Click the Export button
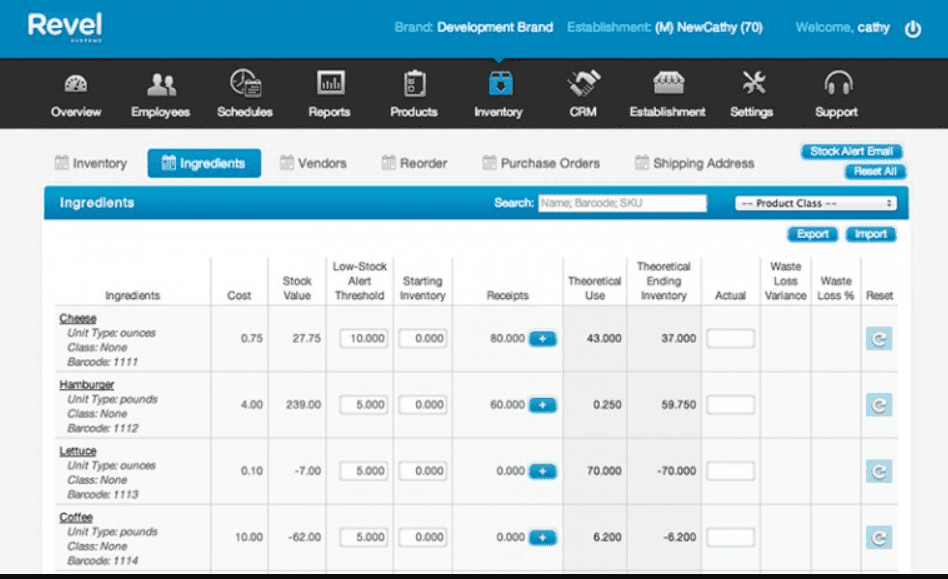 click(x=813, y=234)
